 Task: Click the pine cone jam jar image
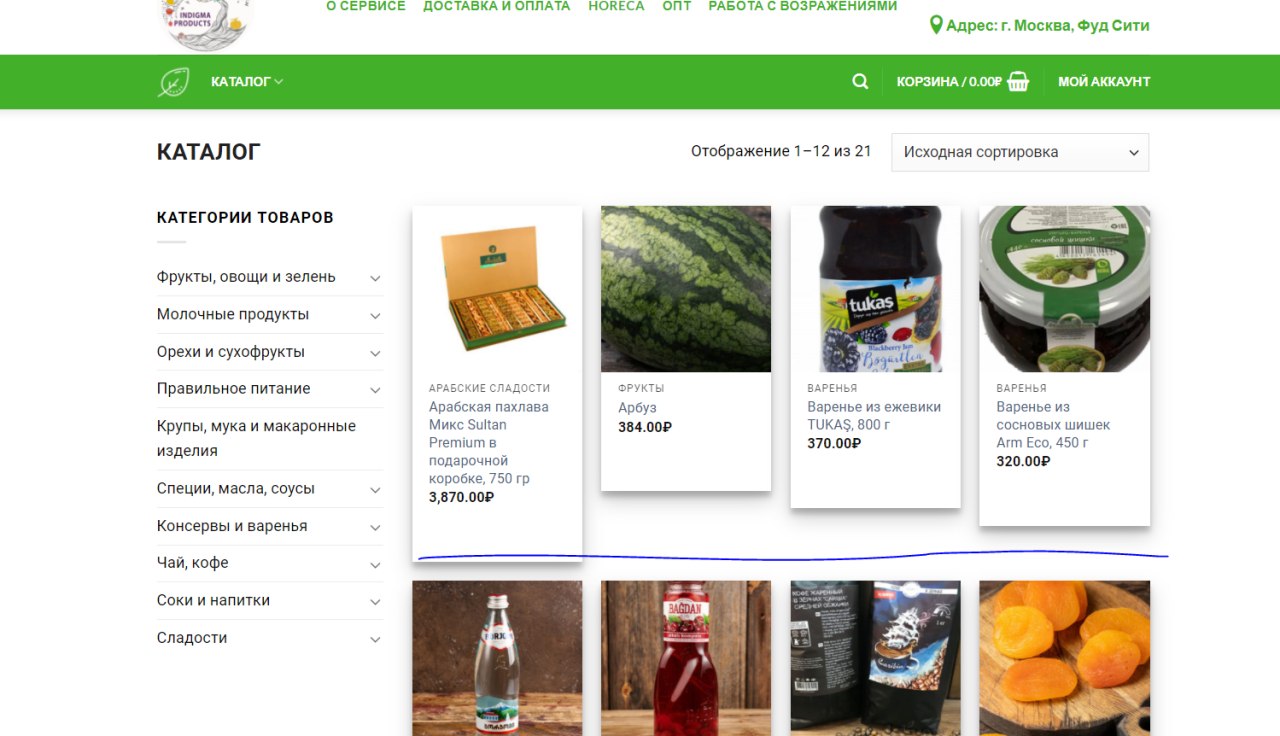click(x=1065, y=289)
